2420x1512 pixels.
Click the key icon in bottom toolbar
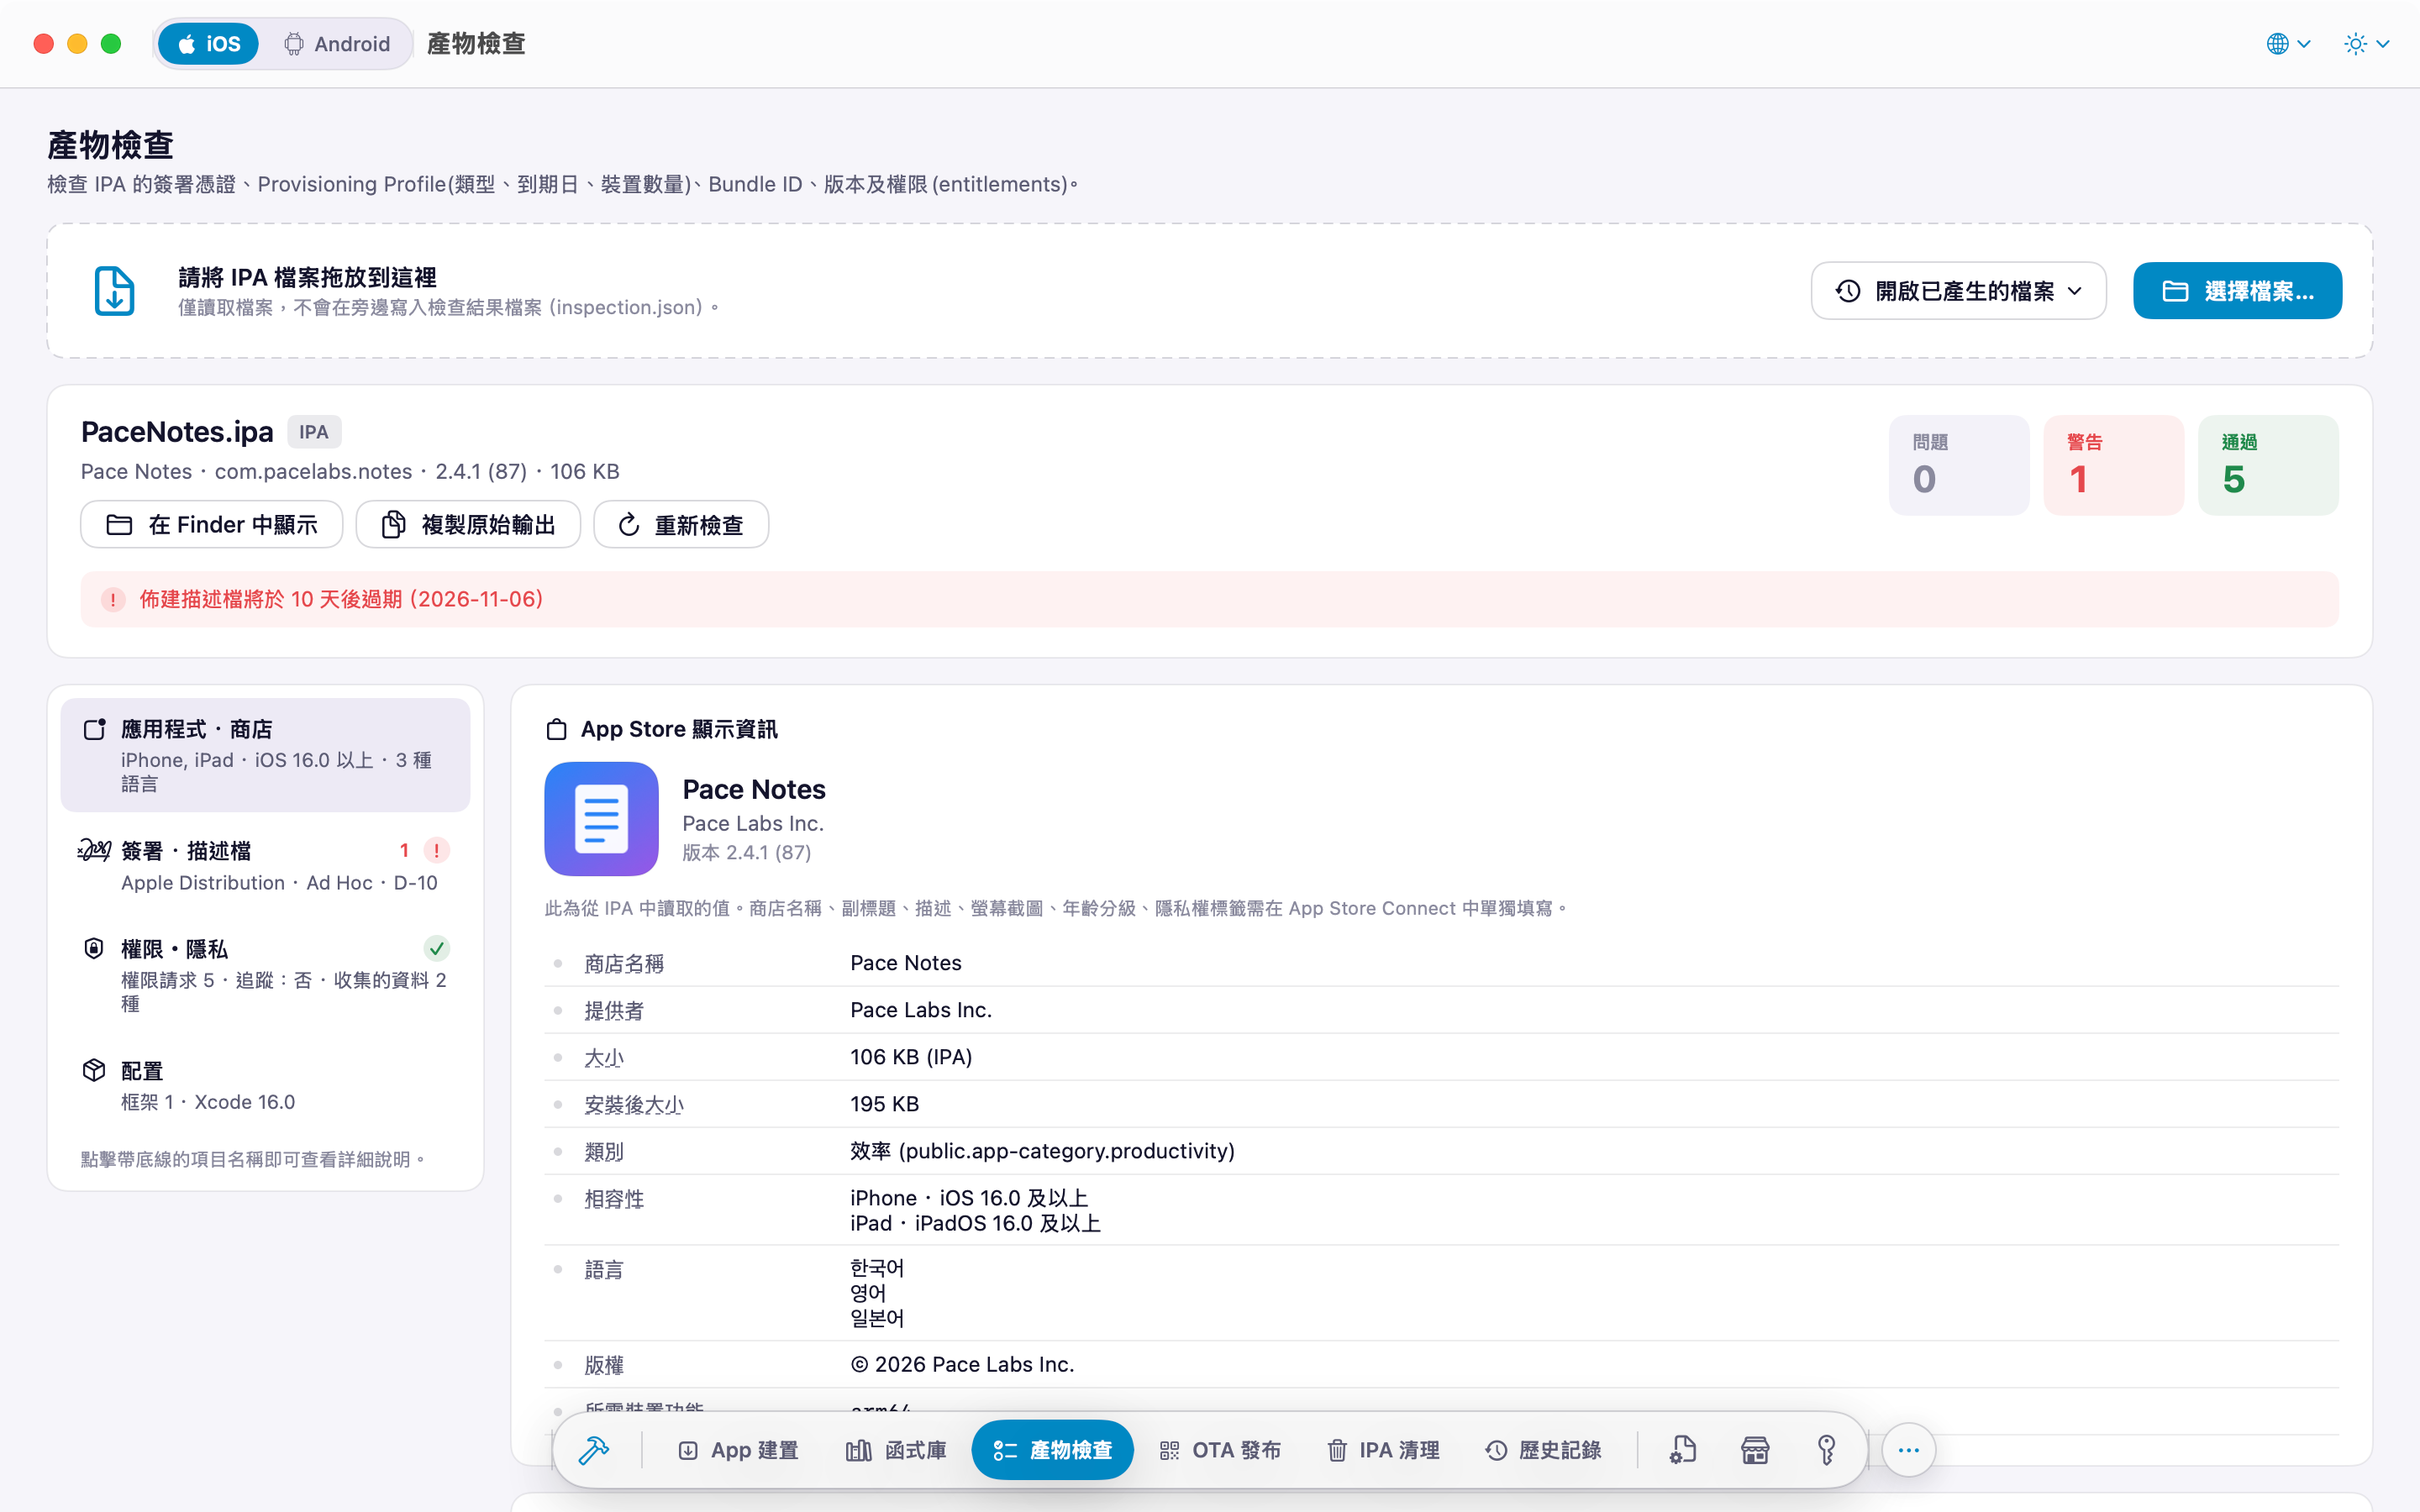[1827, 1450]
